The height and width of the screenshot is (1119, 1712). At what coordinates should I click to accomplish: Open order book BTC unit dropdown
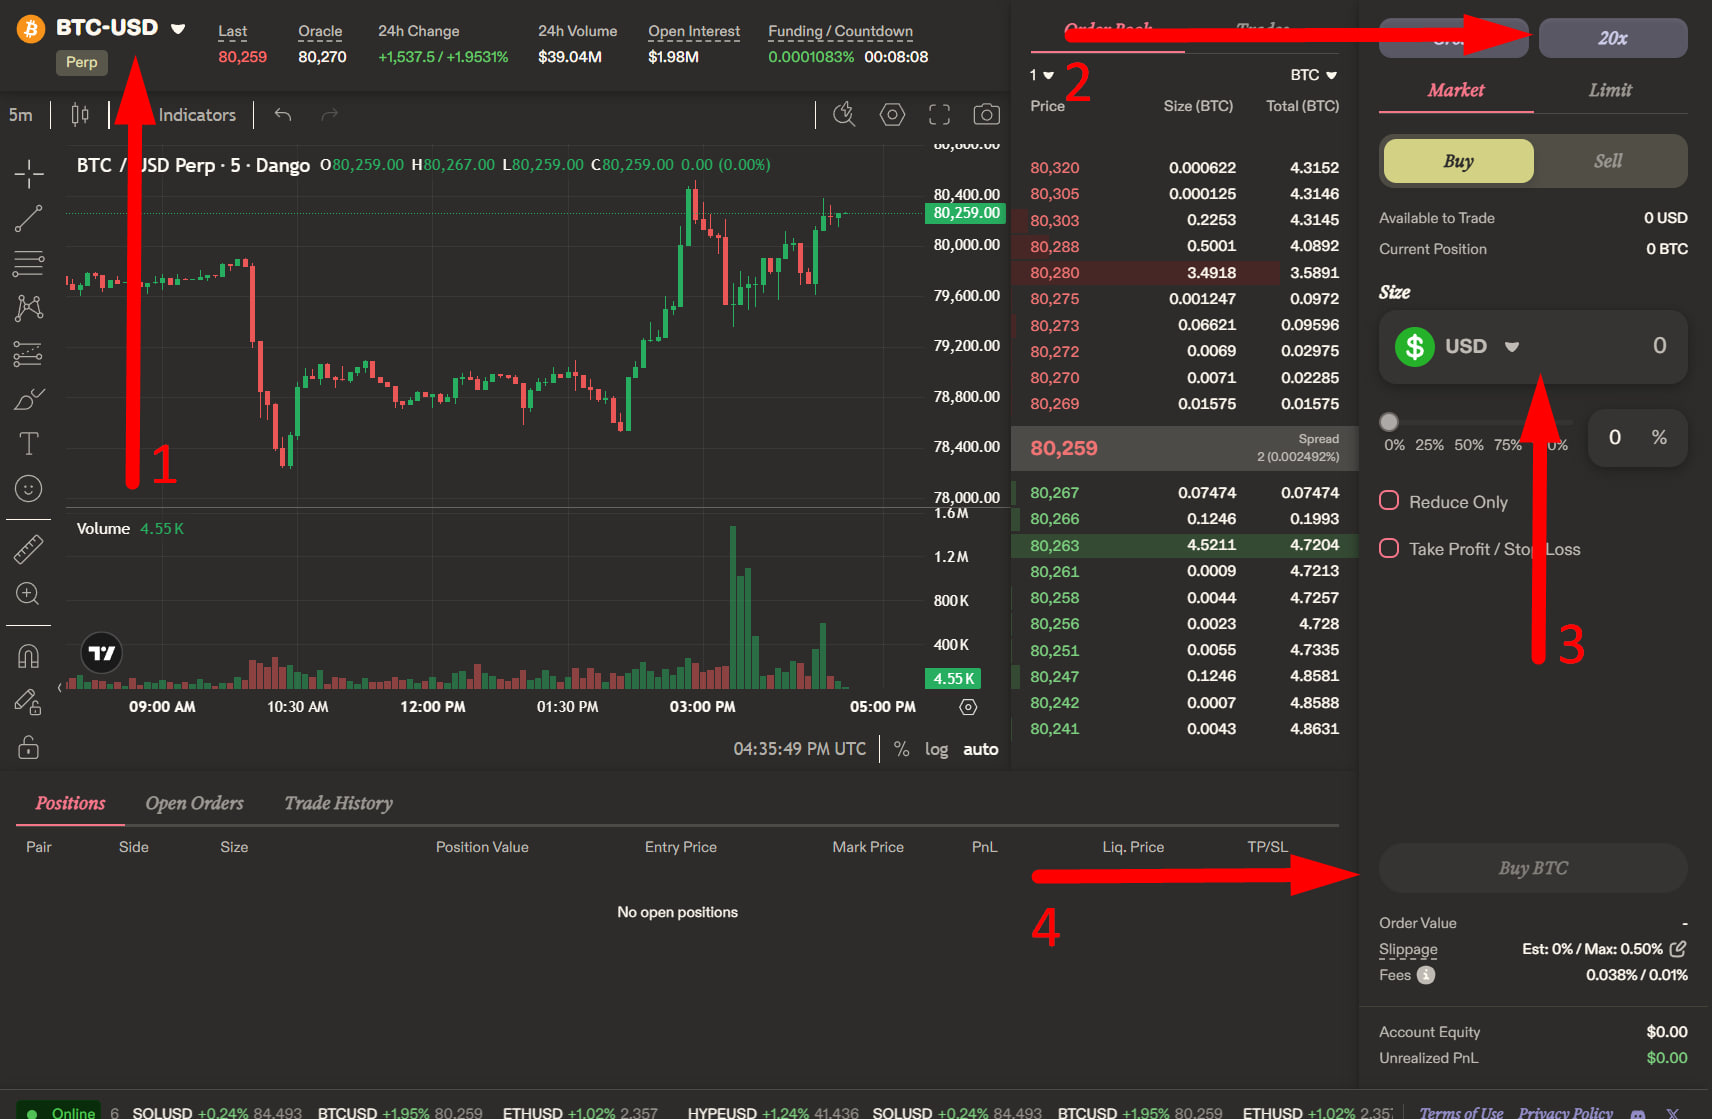coord(1313,75)
